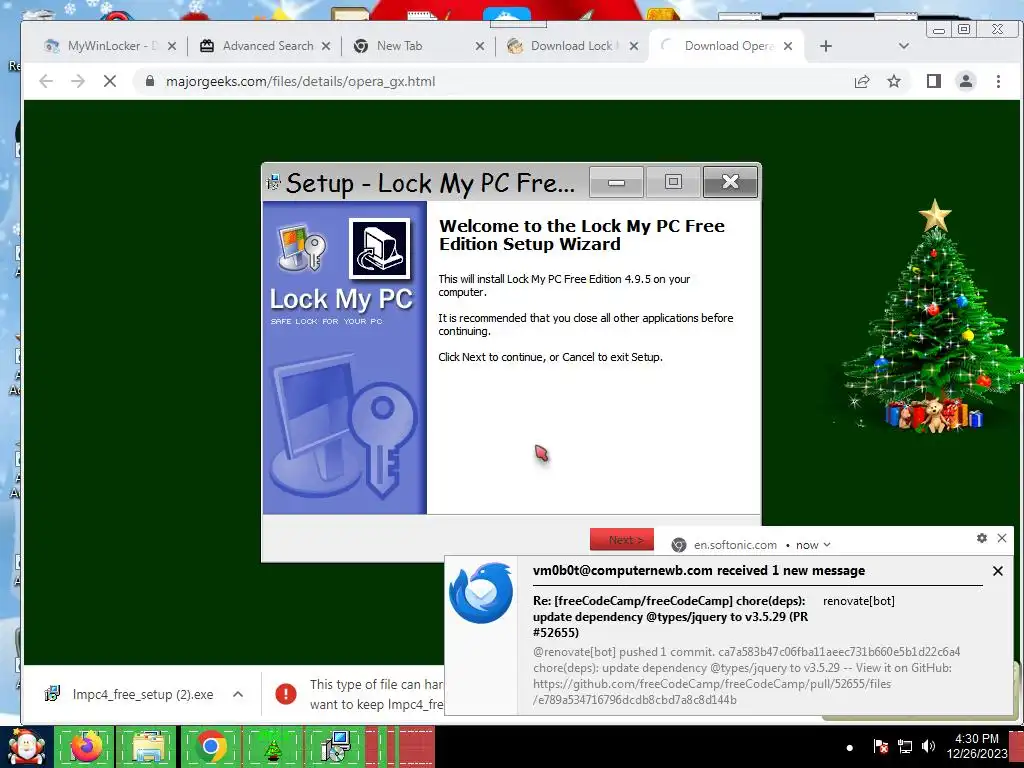This screenshot has height=768, width=1024.
Task: View site information lock icon
Action: coord(150,81)
